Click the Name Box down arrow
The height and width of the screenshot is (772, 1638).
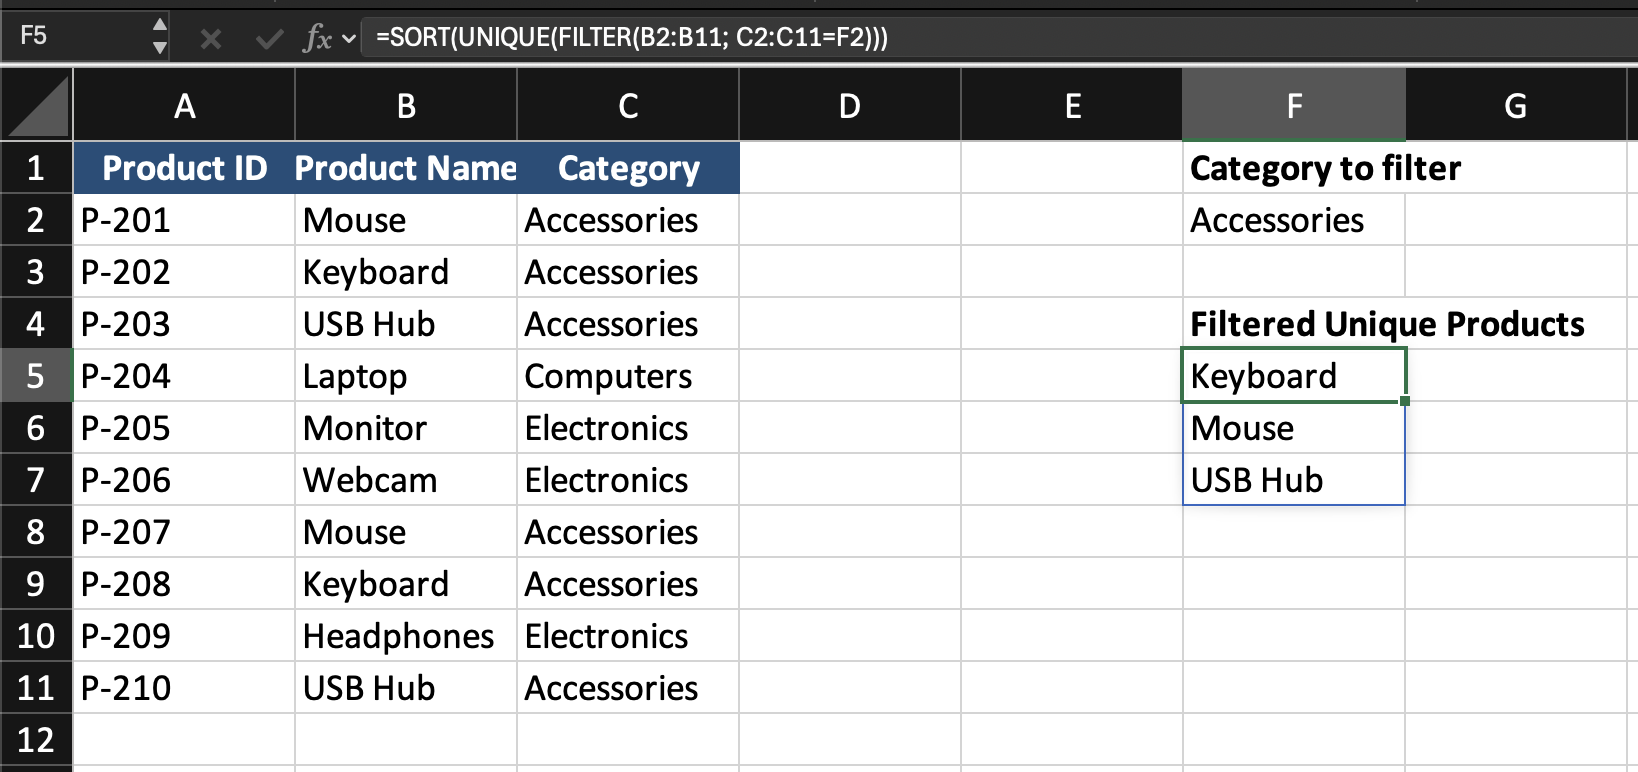point(160,47)
